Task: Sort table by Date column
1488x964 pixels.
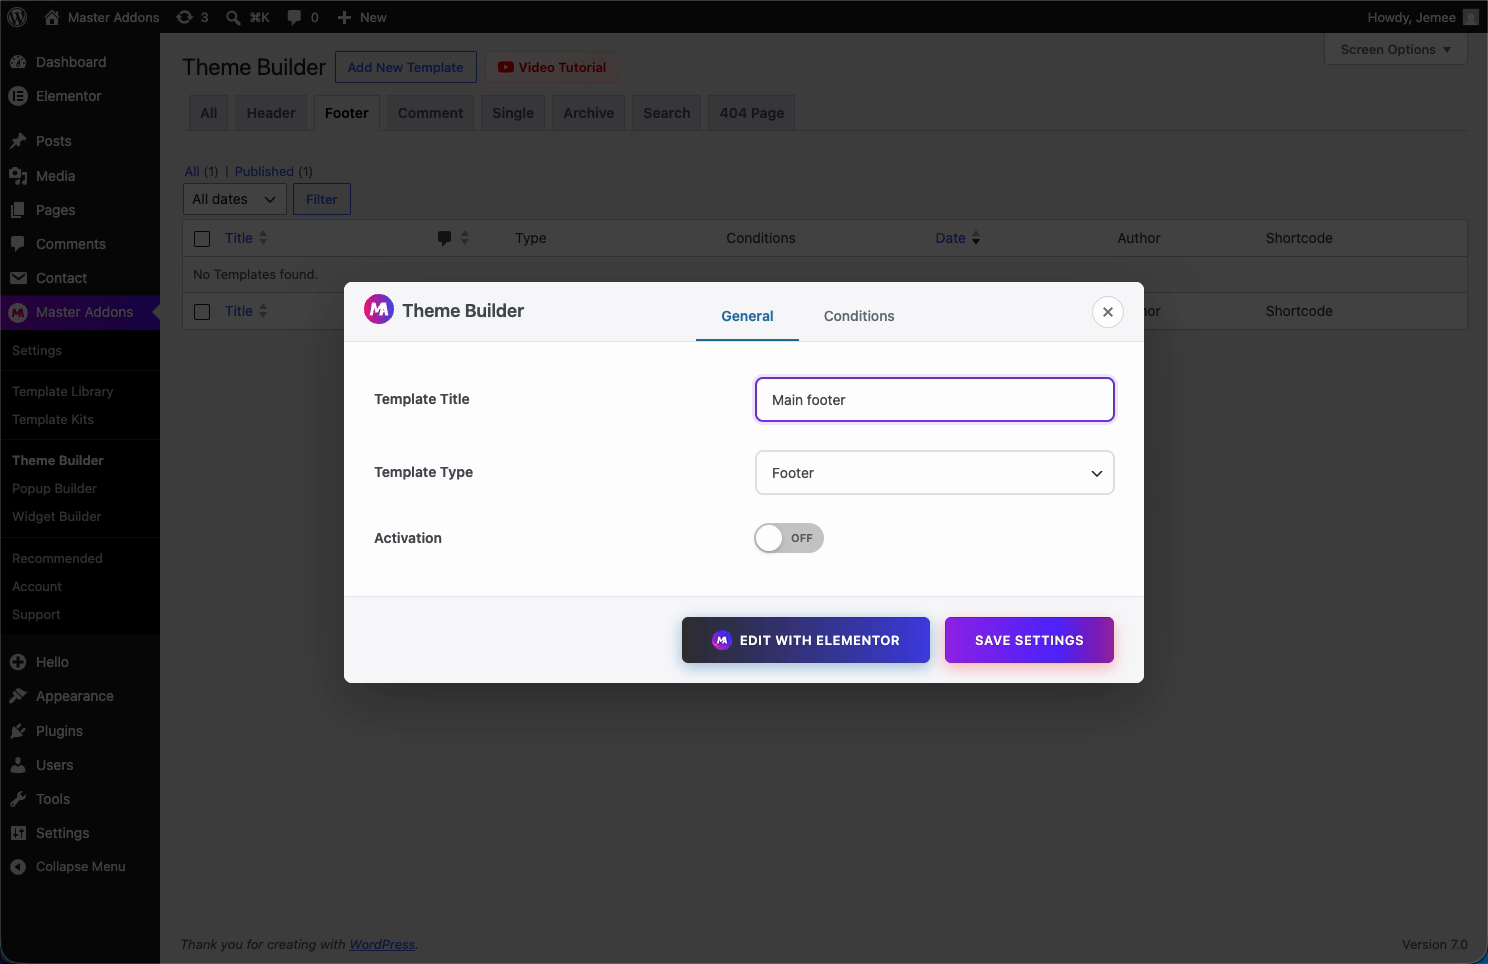Action: pos(958,238)
